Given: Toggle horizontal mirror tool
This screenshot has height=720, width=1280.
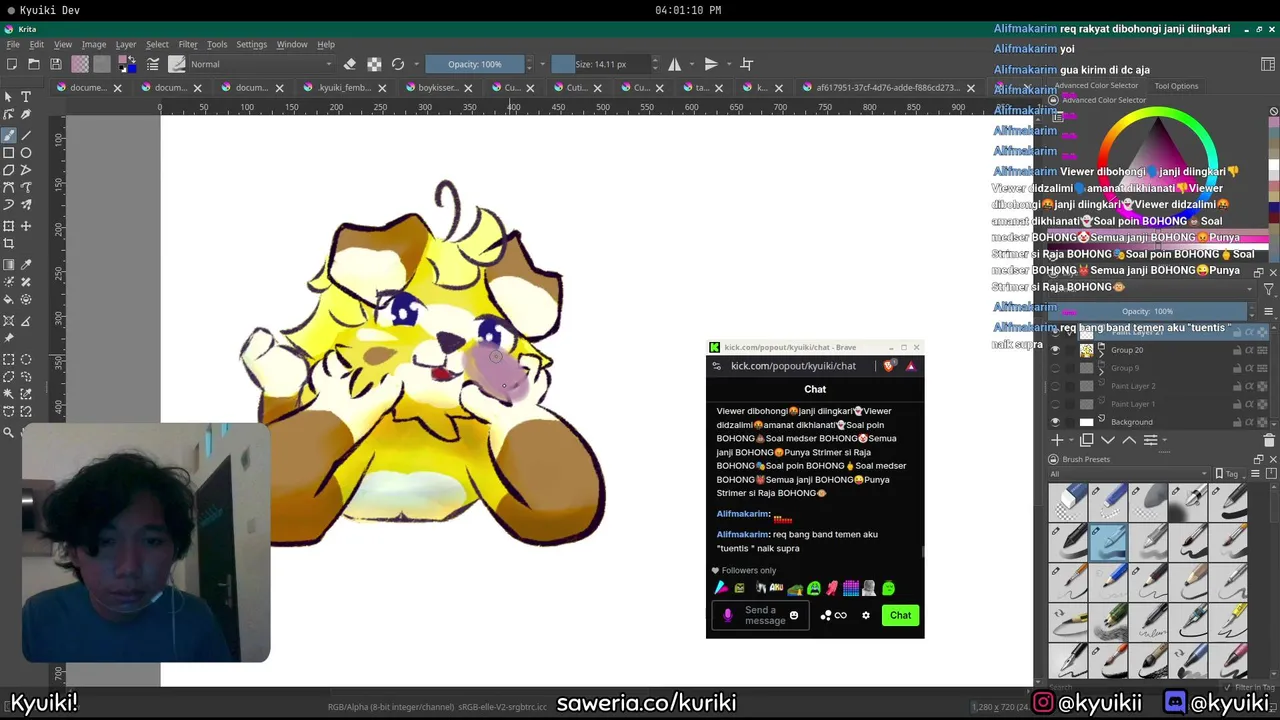Looking at the screenshot, I should pos(675,64).
